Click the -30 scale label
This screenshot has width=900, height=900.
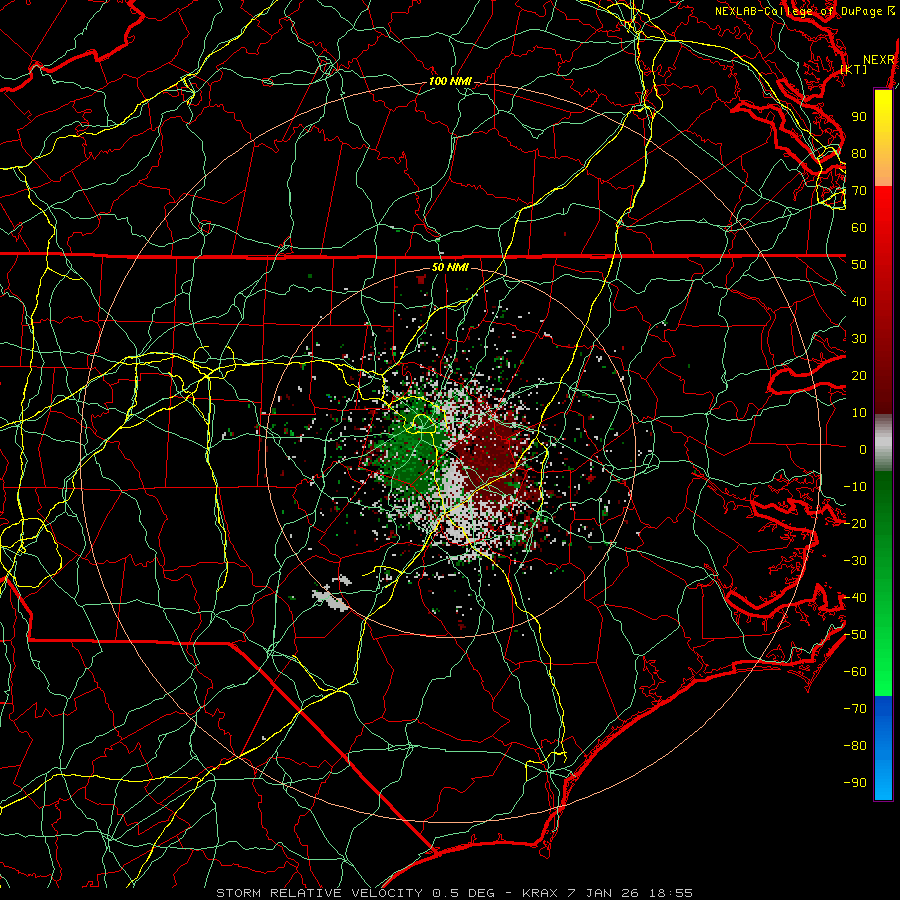click(x=855, y=561)
